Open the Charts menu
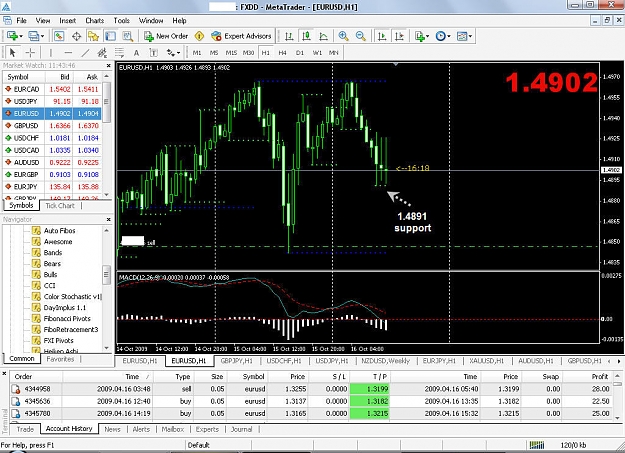The image size is (625, 453). [x=94, y=20]
